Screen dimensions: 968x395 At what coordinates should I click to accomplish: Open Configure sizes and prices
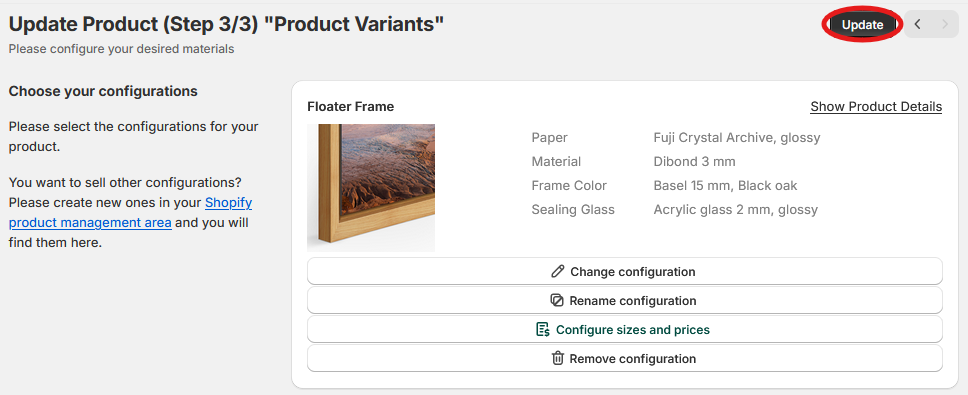click(625, 330)
